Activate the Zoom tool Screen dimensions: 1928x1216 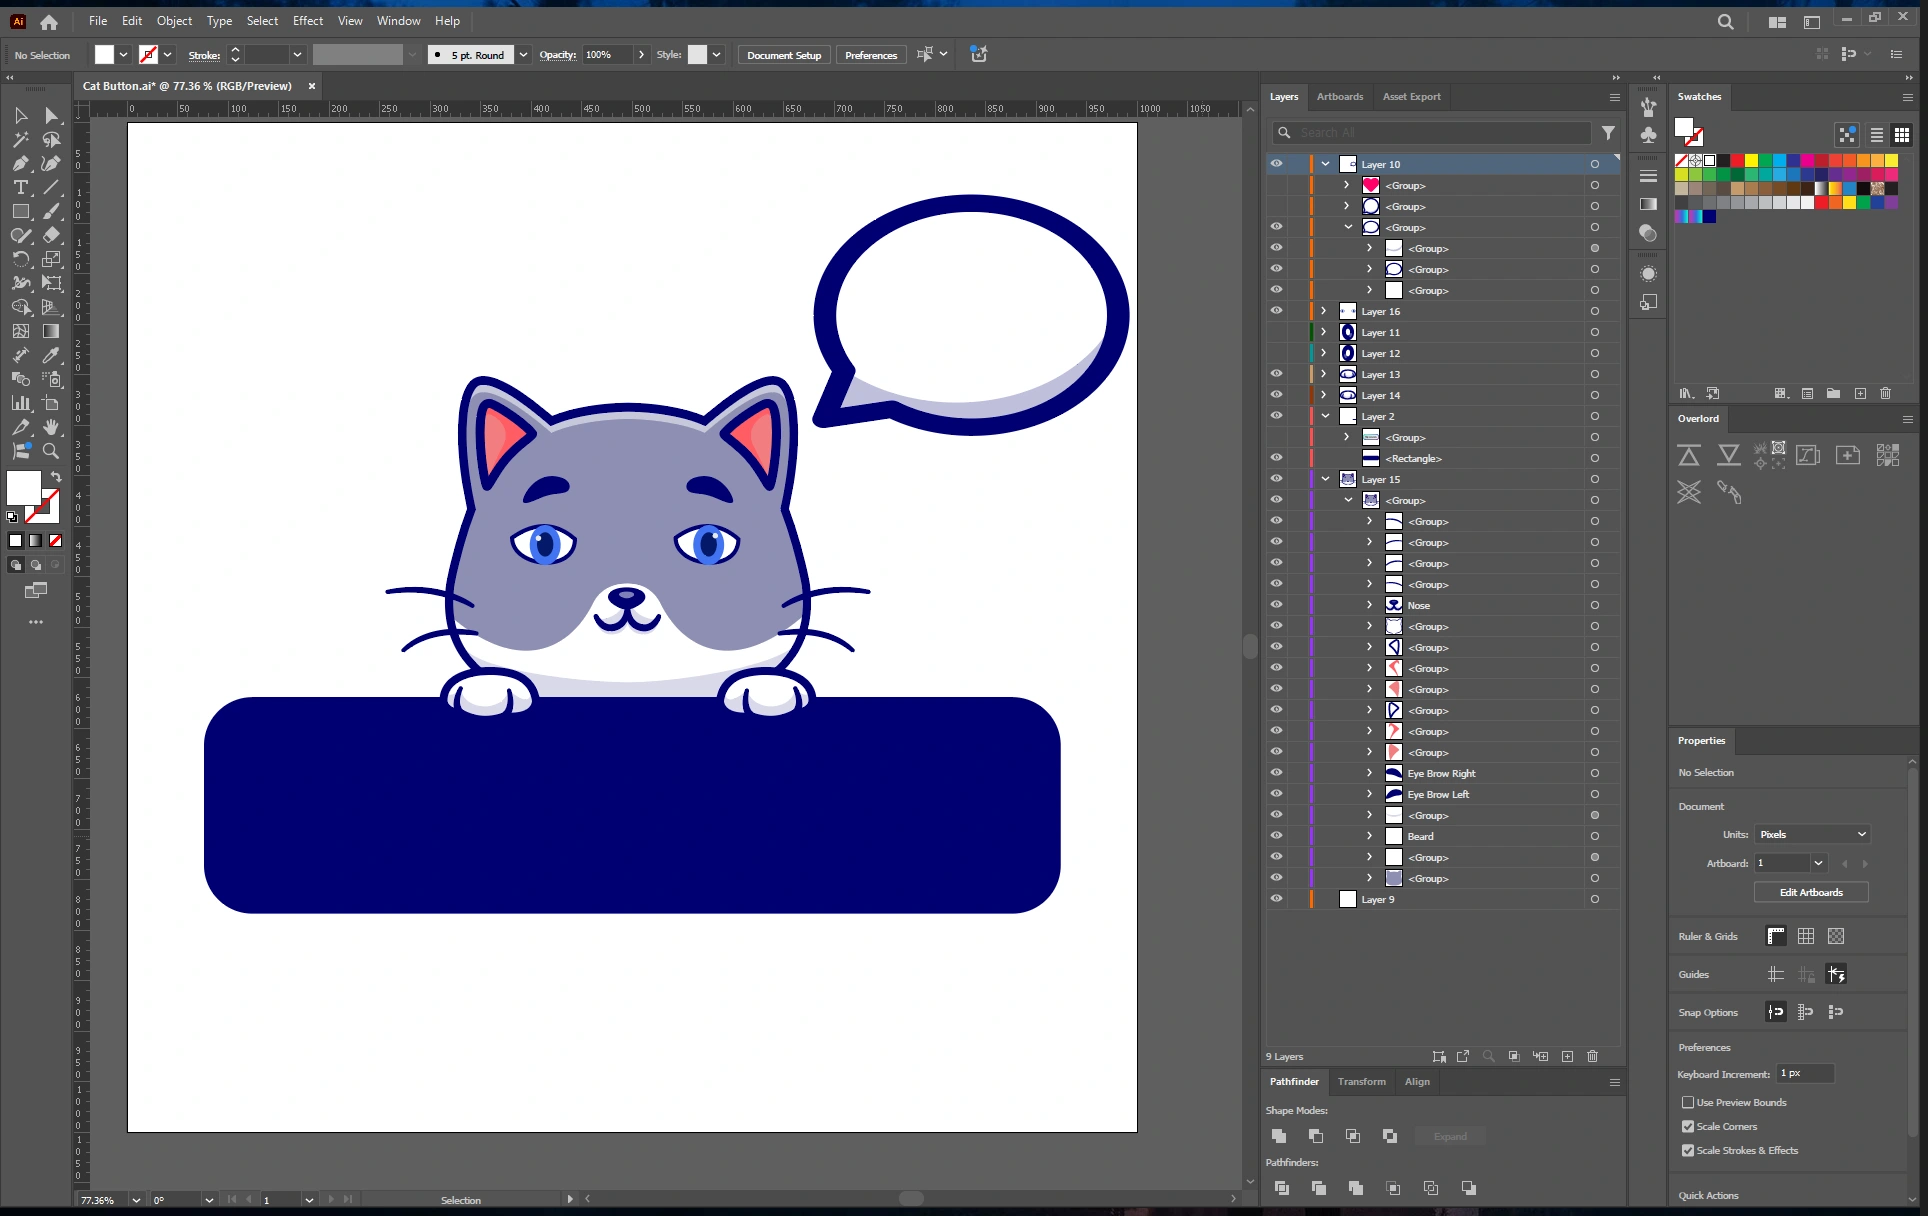[x=51, y=451]
